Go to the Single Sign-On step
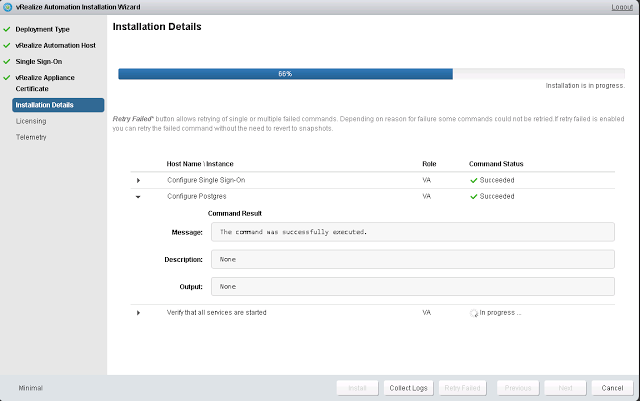Image resolution: width=640 pixels, height=401 pixels. (x=39, y=62)
